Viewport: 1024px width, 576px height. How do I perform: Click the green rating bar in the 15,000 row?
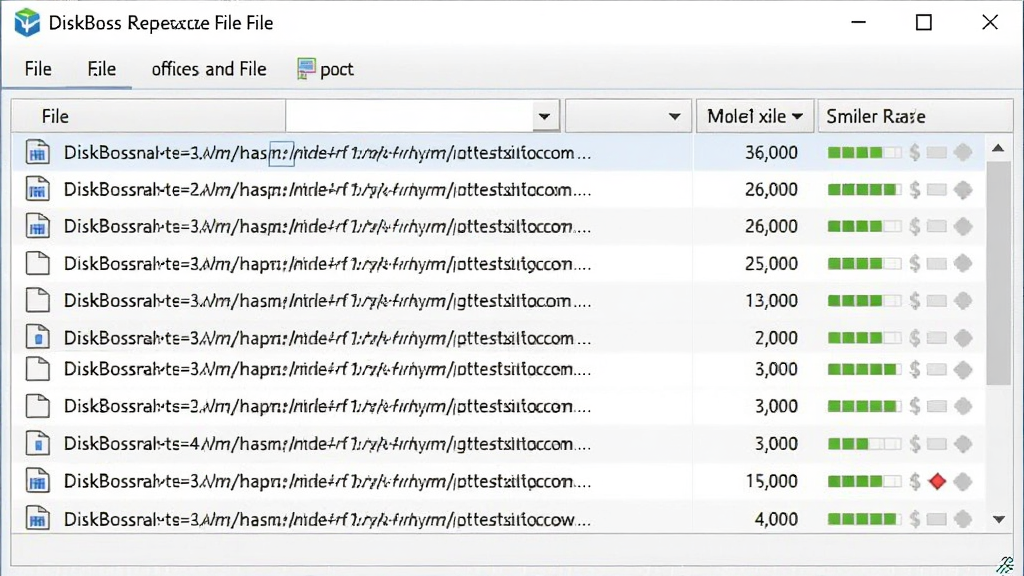[x=864, y=481]
